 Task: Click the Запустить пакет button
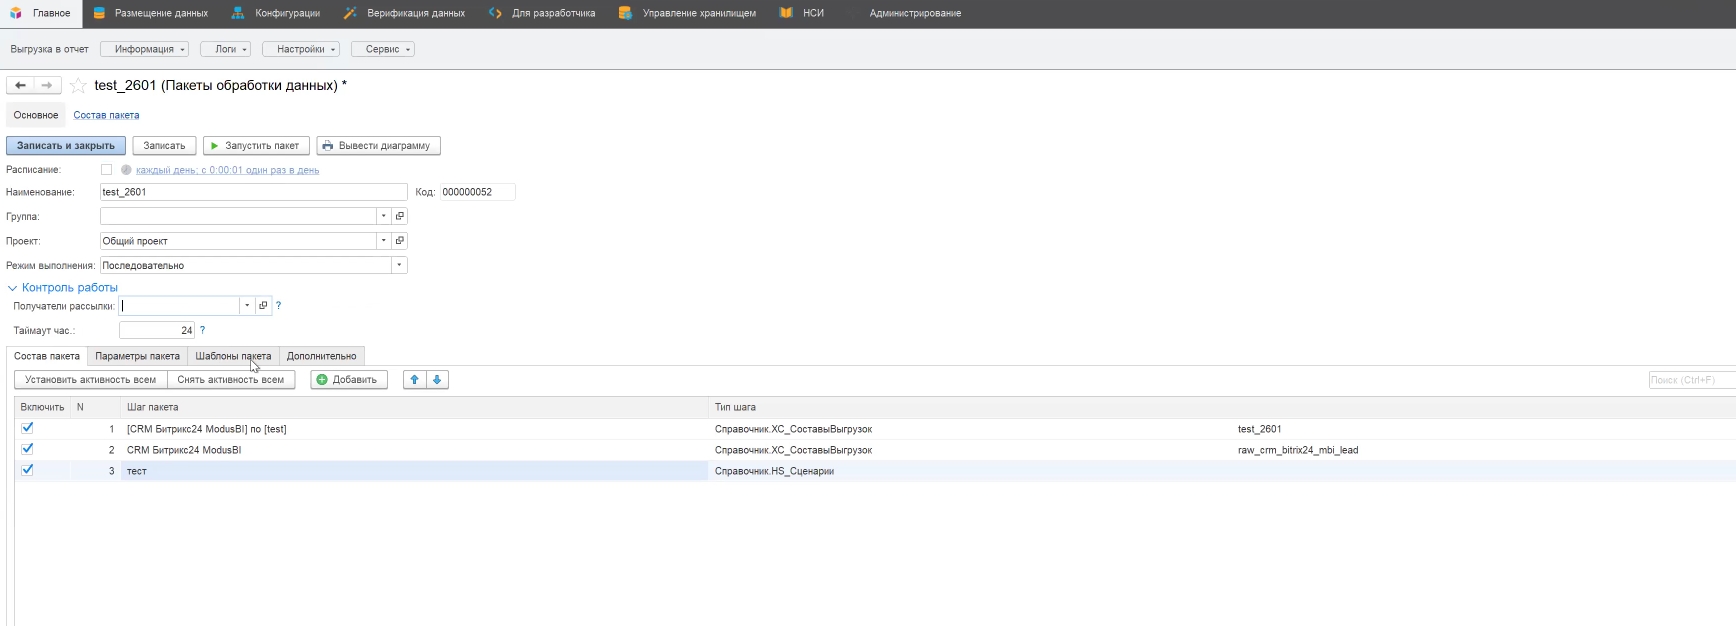point(256,146)
